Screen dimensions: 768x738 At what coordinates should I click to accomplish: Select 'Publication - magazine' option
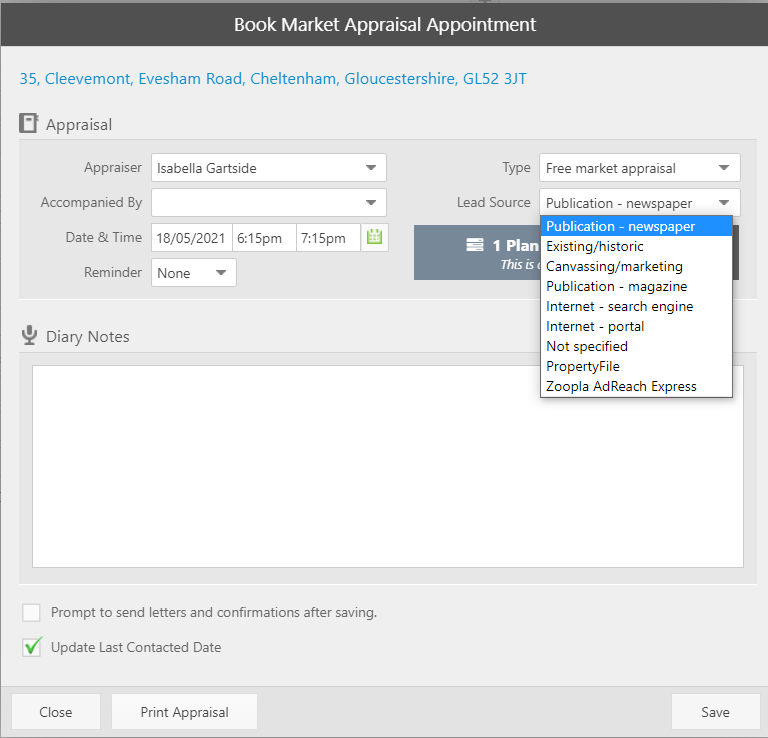[636, 286]
